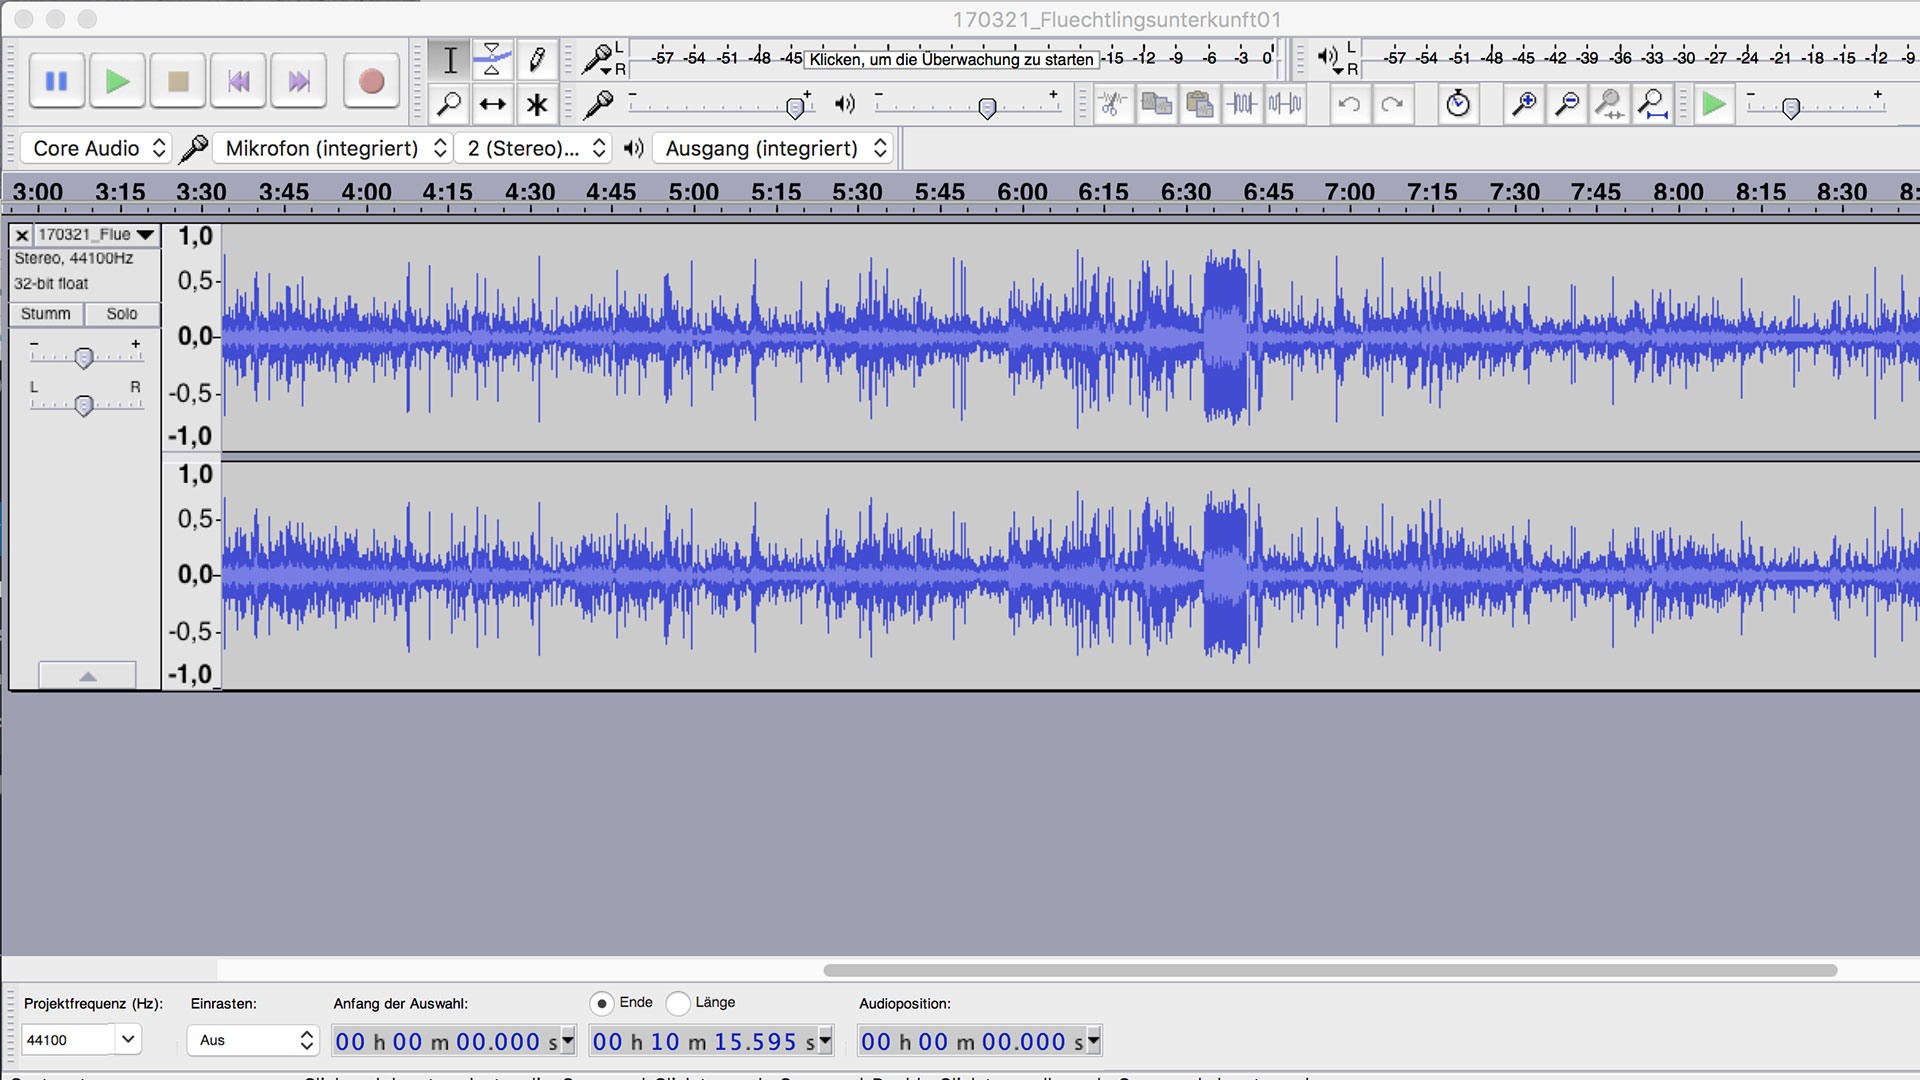Select the Draw (pencil) tool

click(536, 60)
